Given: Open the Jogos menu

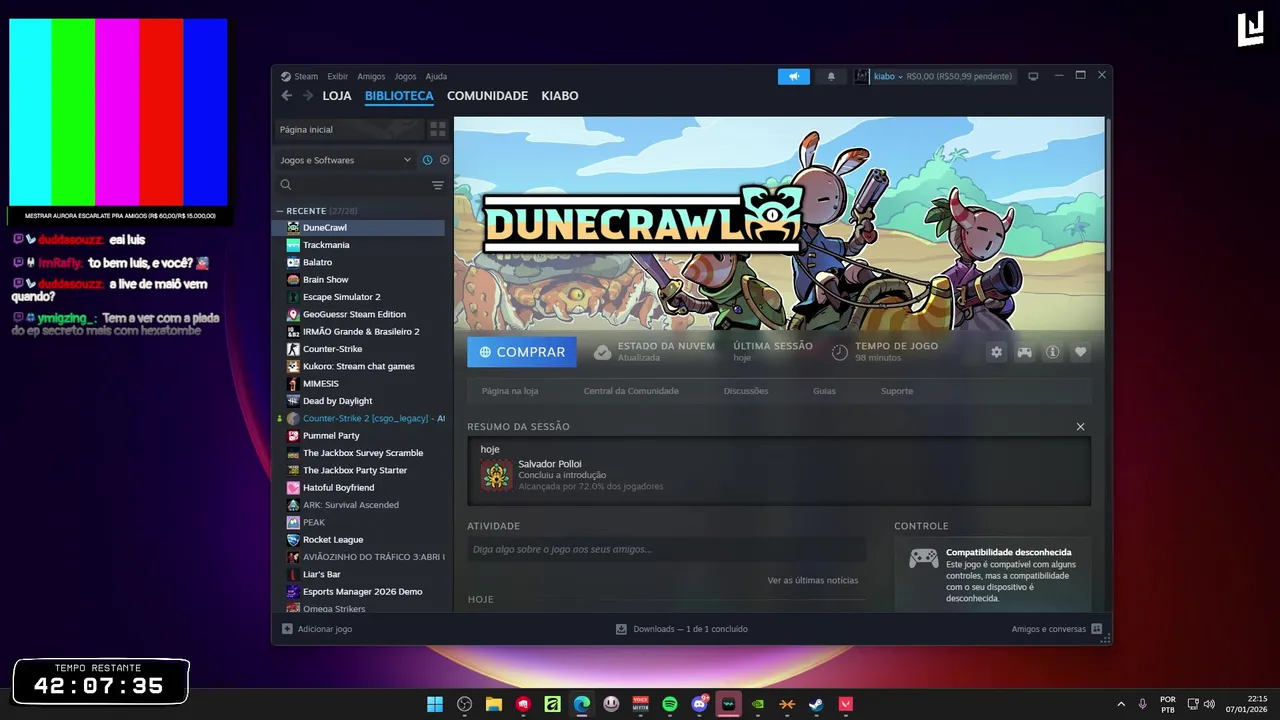Looking at the screenshot, I should (x=405, y=76).
